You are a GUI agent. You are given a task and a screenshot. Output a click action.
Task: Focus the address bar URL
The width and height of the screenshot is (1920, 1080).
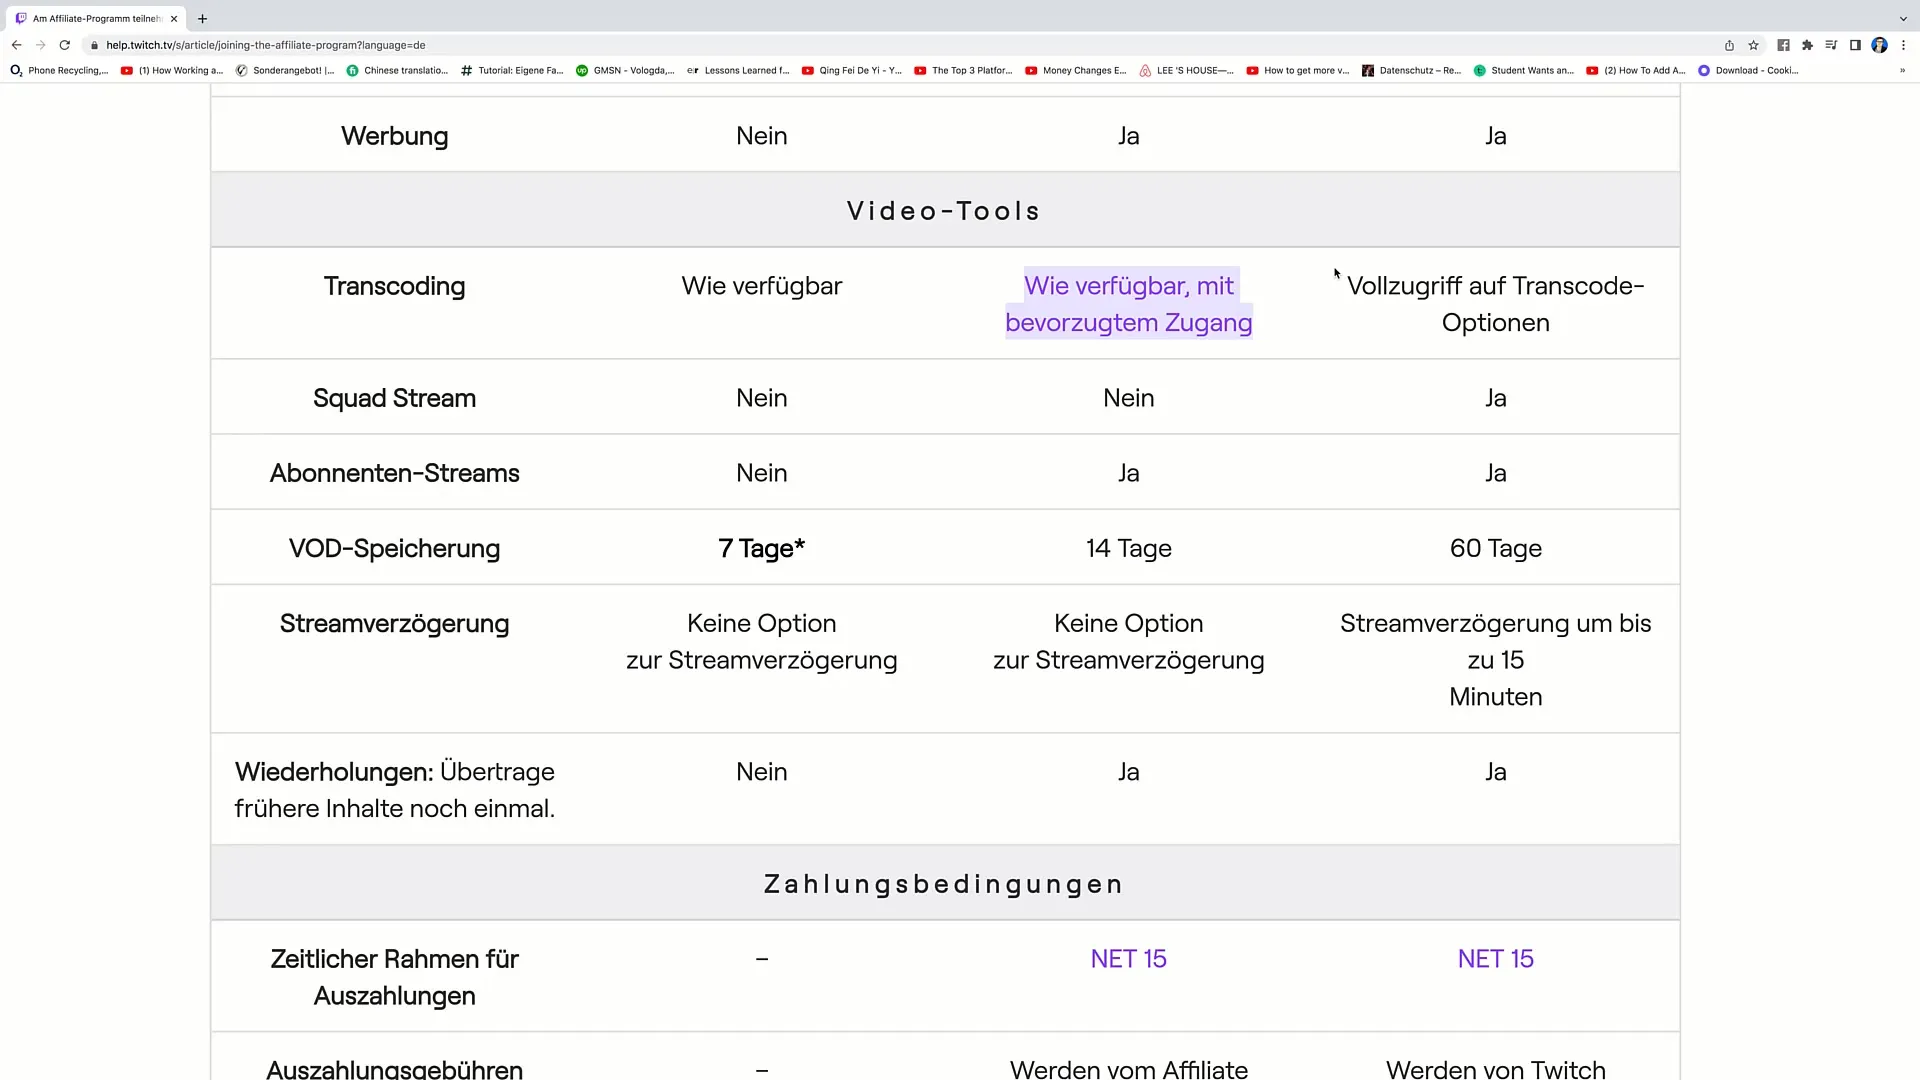tap(266, 45)
